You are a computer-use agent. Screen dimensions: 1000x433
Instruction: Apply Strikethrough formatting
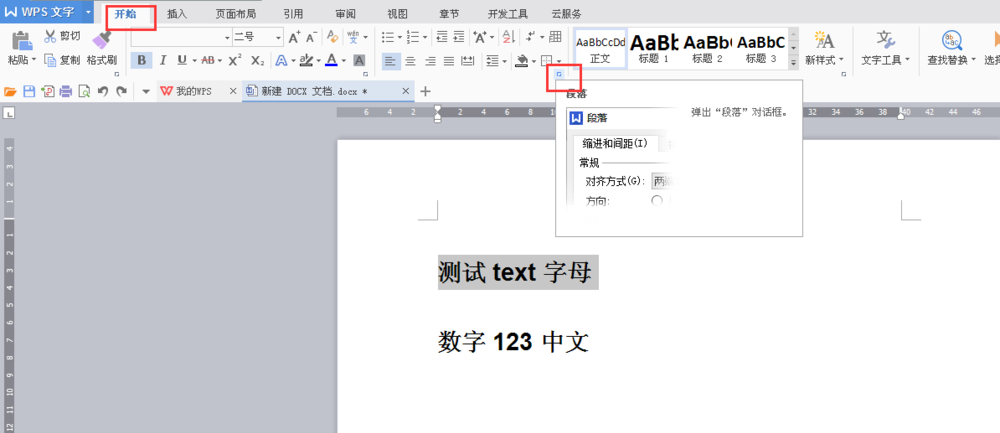point(208,60)
